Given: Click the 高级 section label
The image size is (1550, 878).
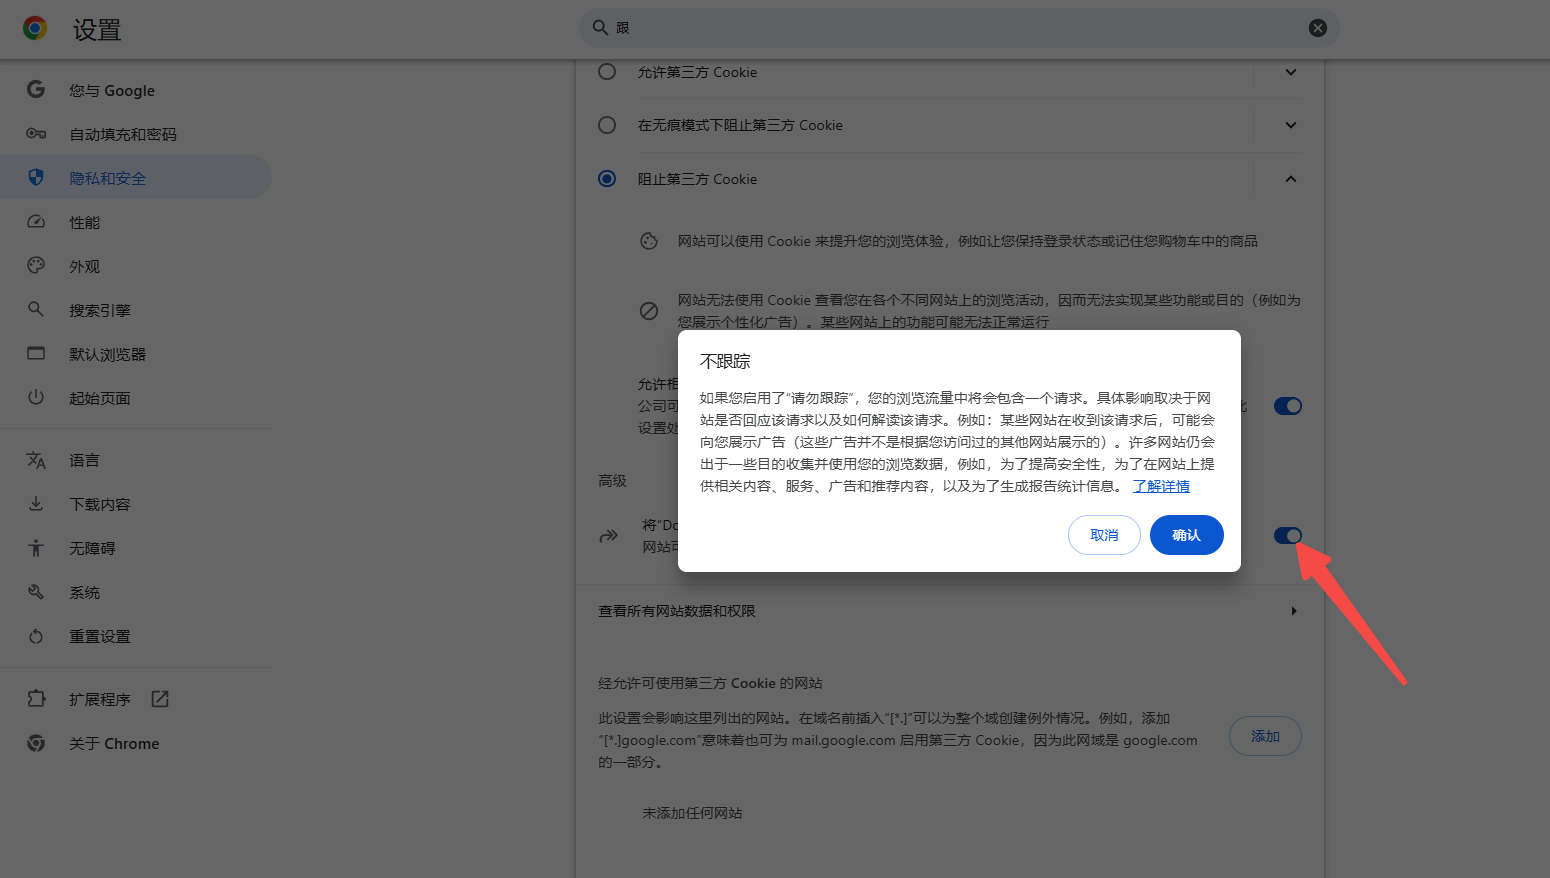Looking at the screenshot, I should tap(612, 481).
